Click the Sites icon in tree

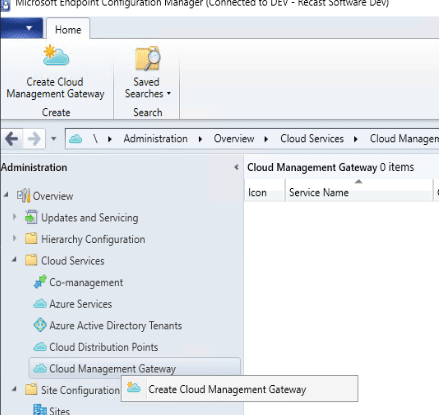pos(40,410)
